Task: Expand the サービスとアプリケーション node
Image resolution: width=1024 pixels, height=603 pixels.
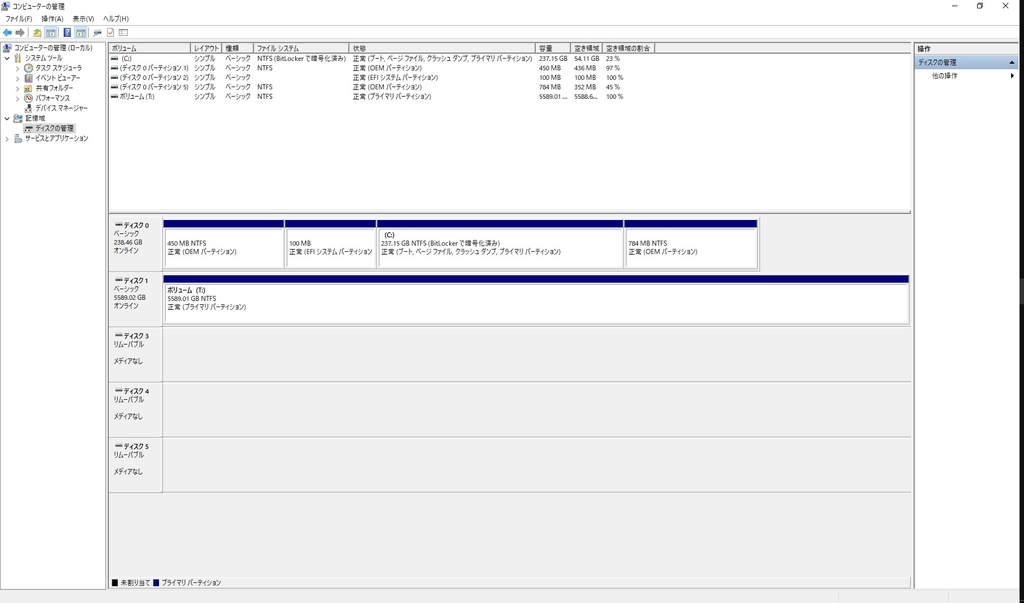Action: click(x=7, y=139)
